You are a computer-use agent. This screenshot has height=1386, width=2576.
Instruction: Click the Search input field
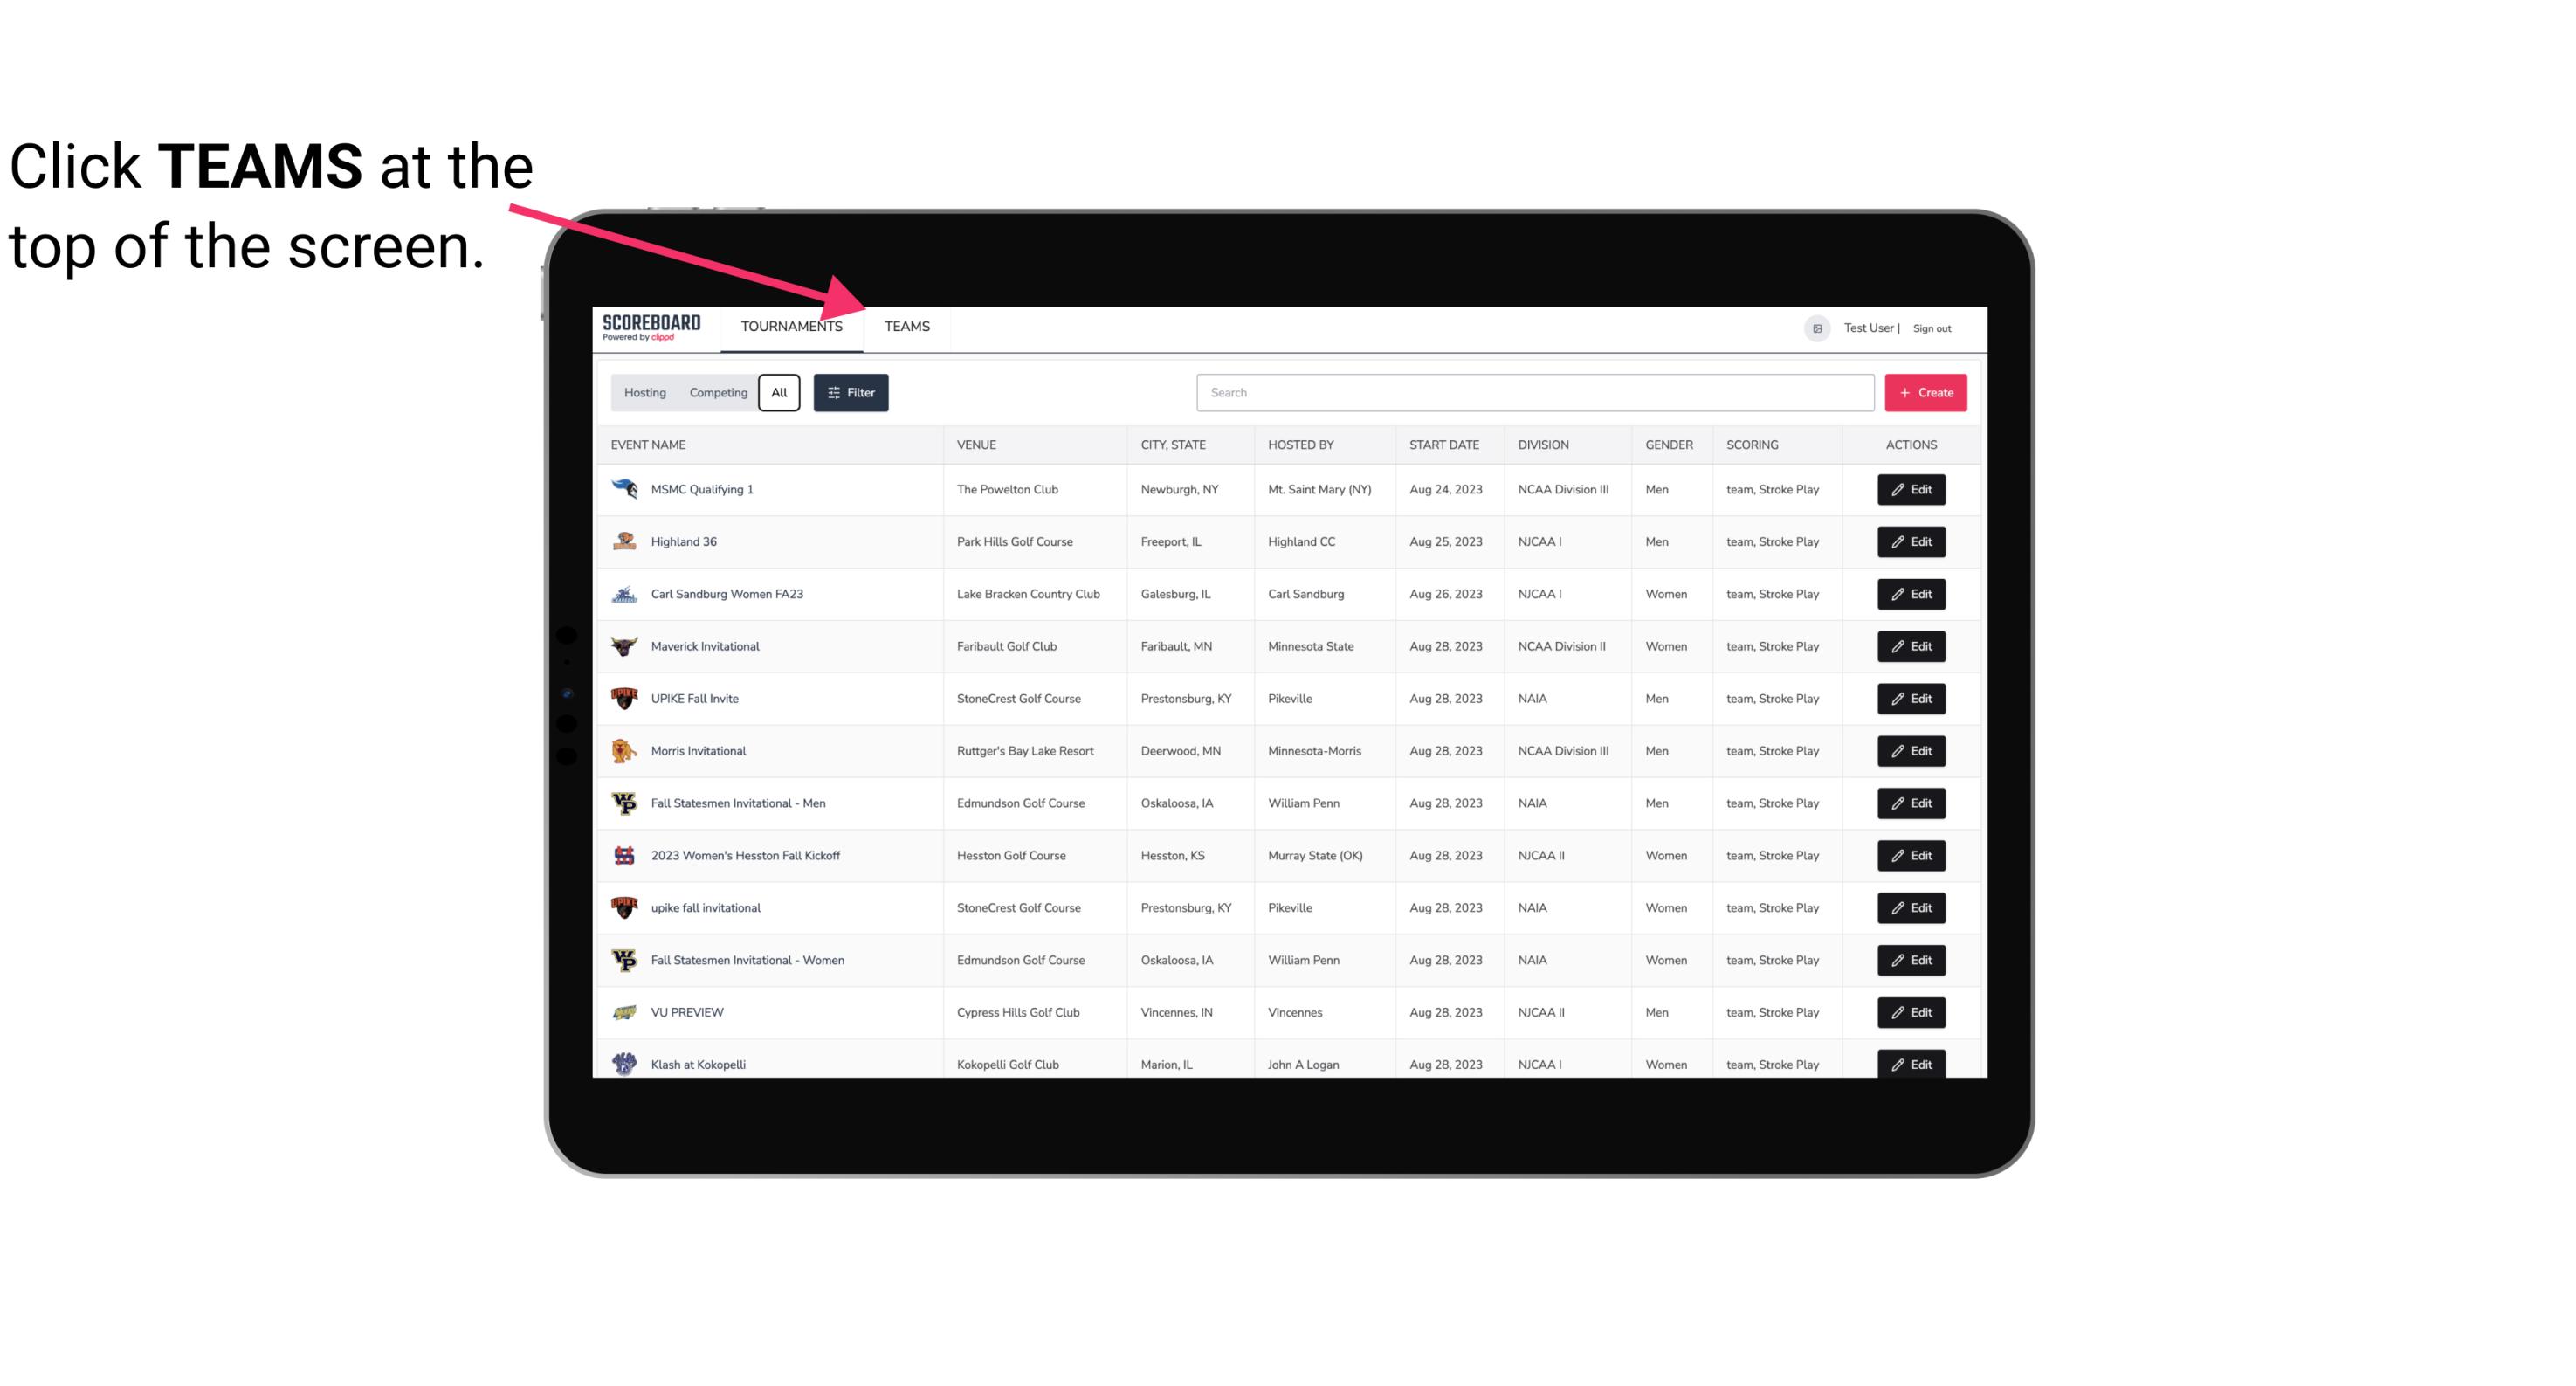tap(1532, 393)
